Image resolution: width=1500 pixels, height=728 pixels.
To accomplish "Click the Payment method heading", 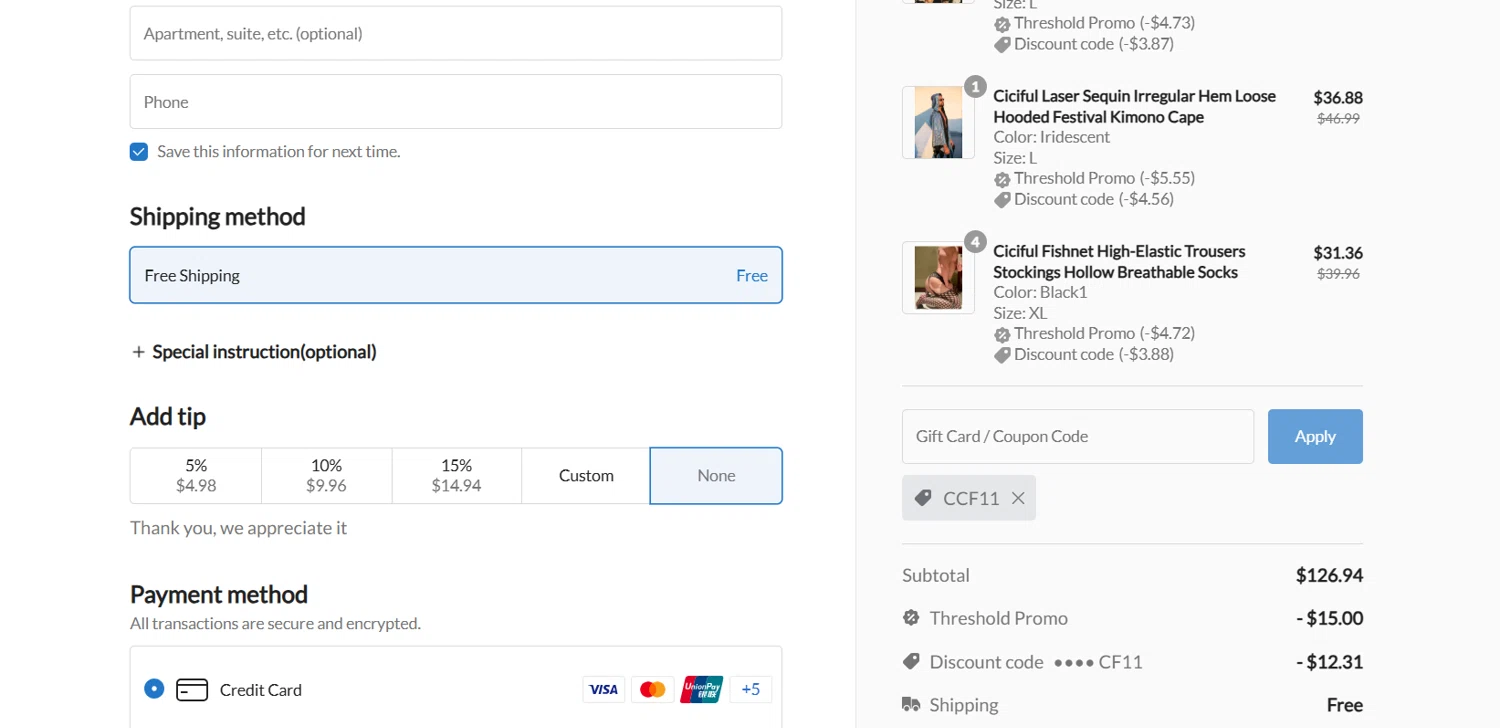I will click(x=219, y=594).
